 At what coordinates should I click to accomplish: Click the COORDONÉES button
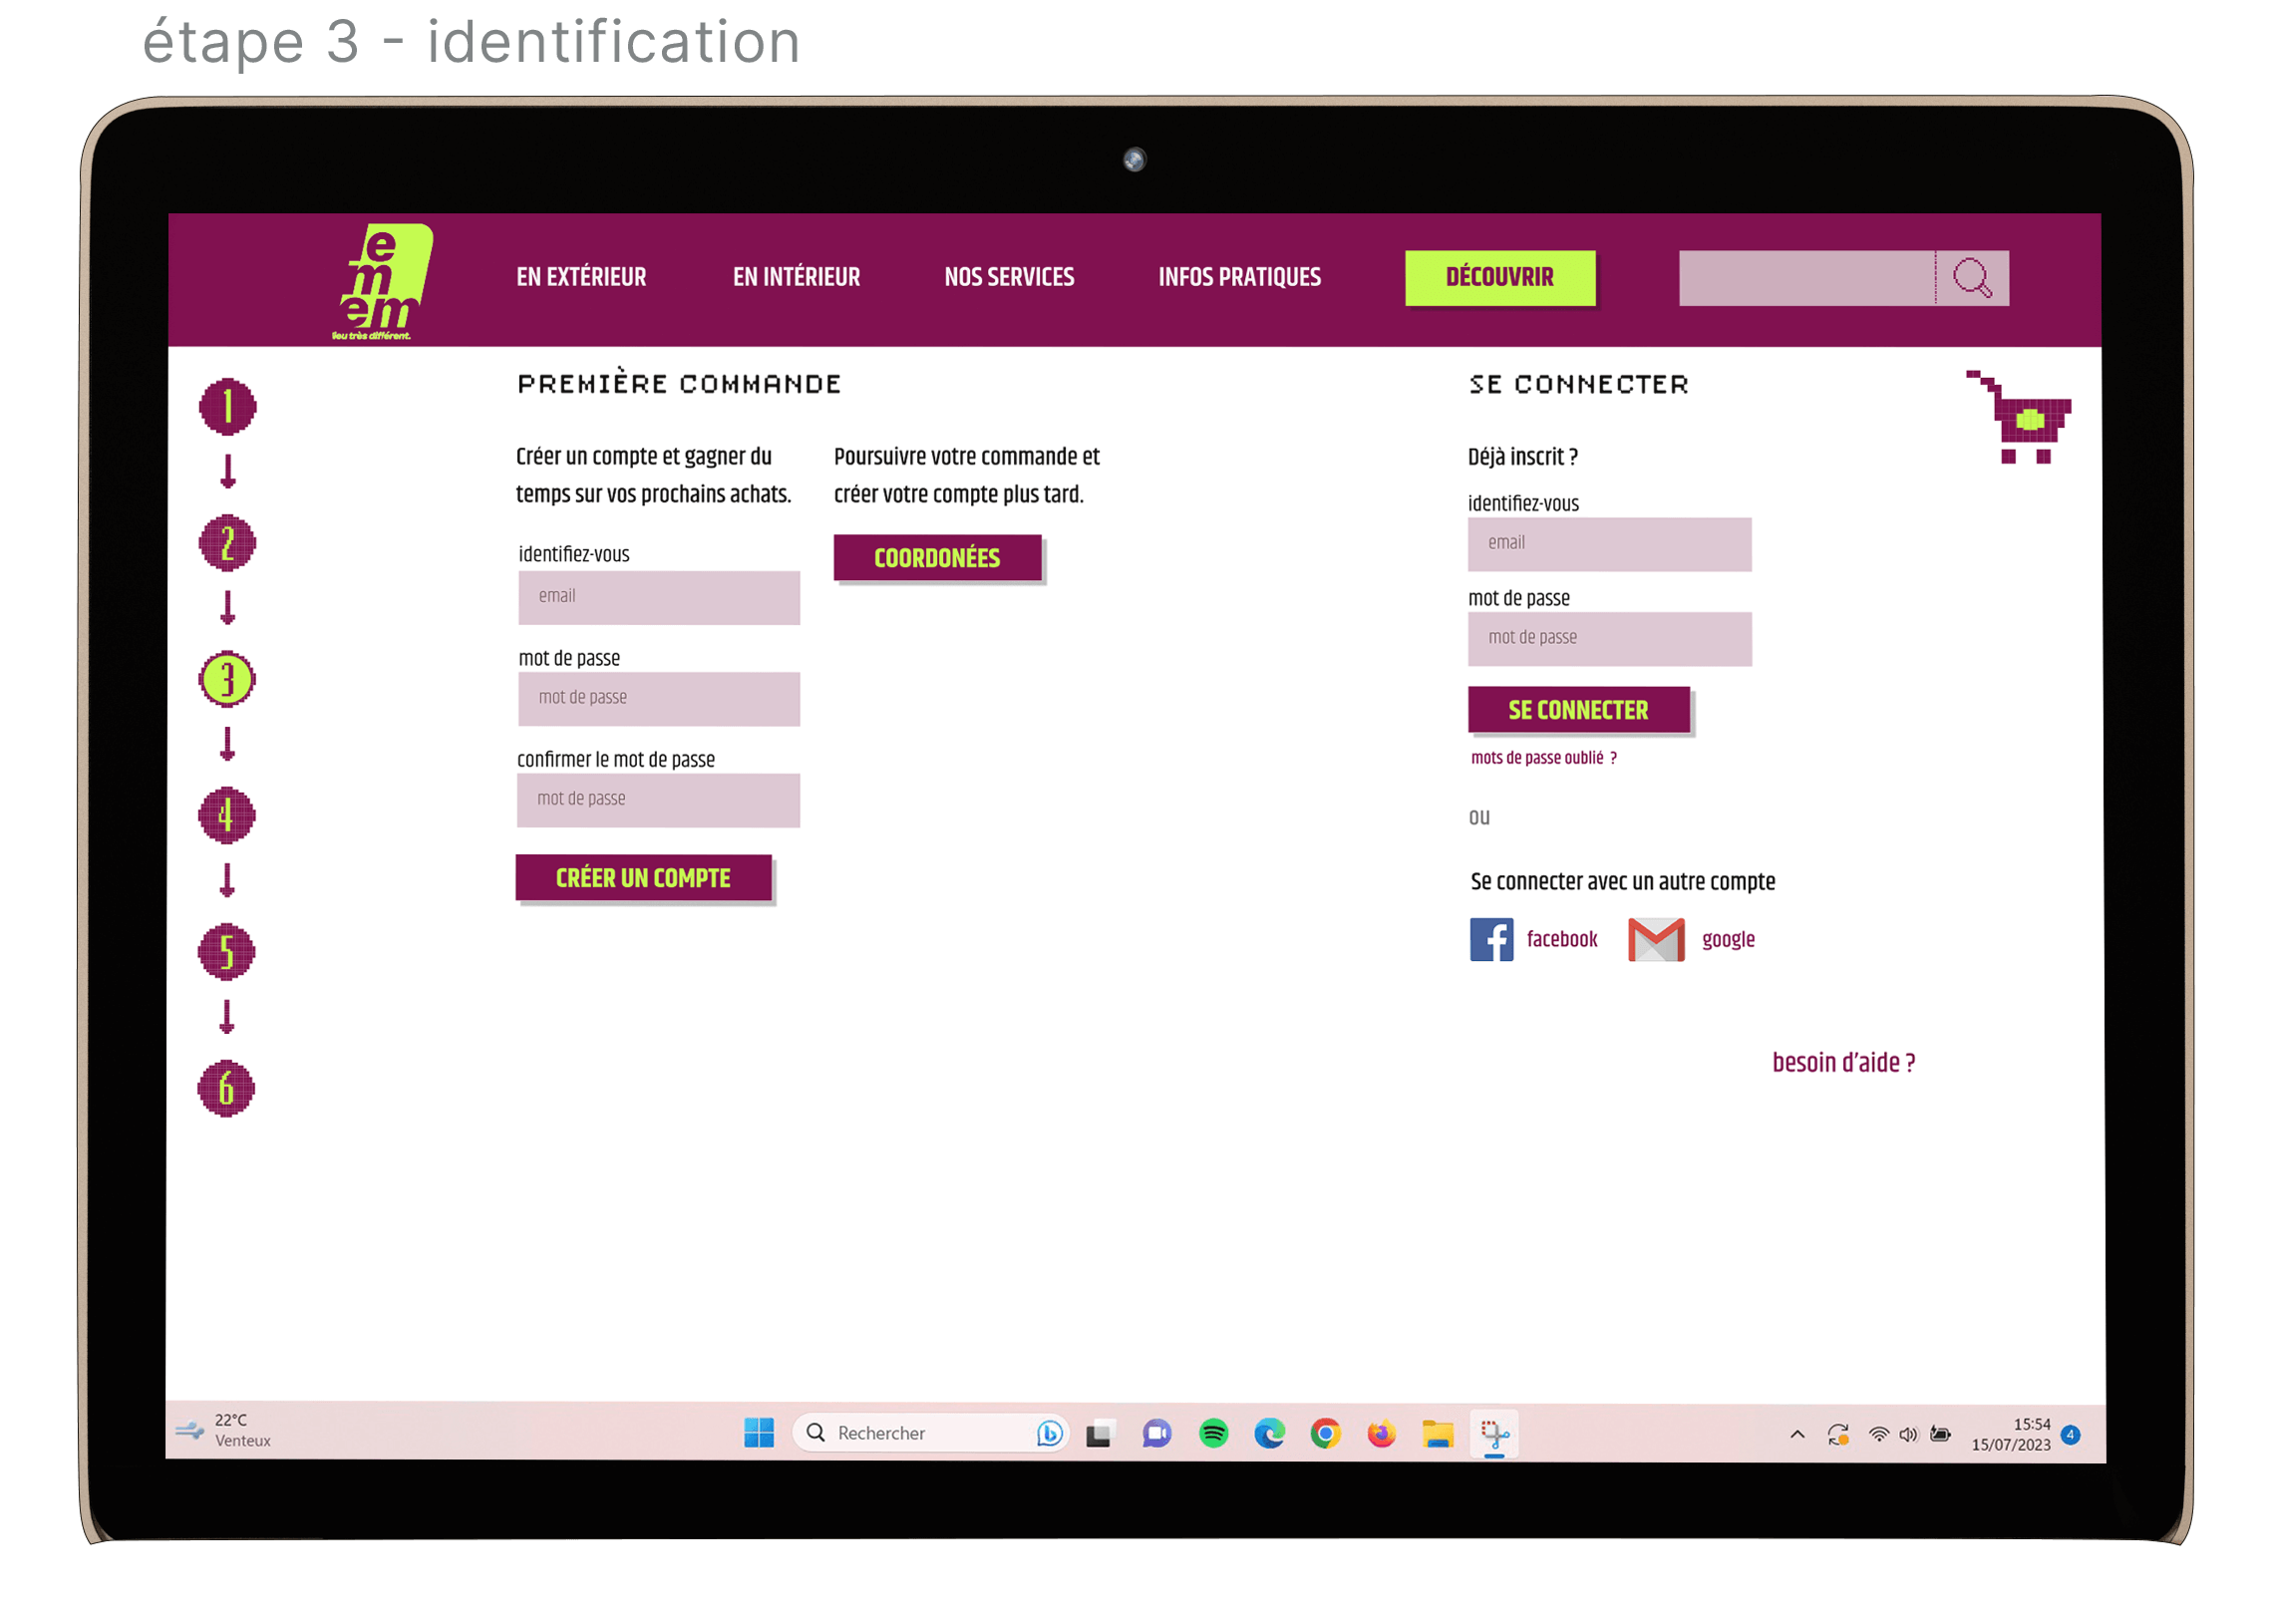coord(937,558)
